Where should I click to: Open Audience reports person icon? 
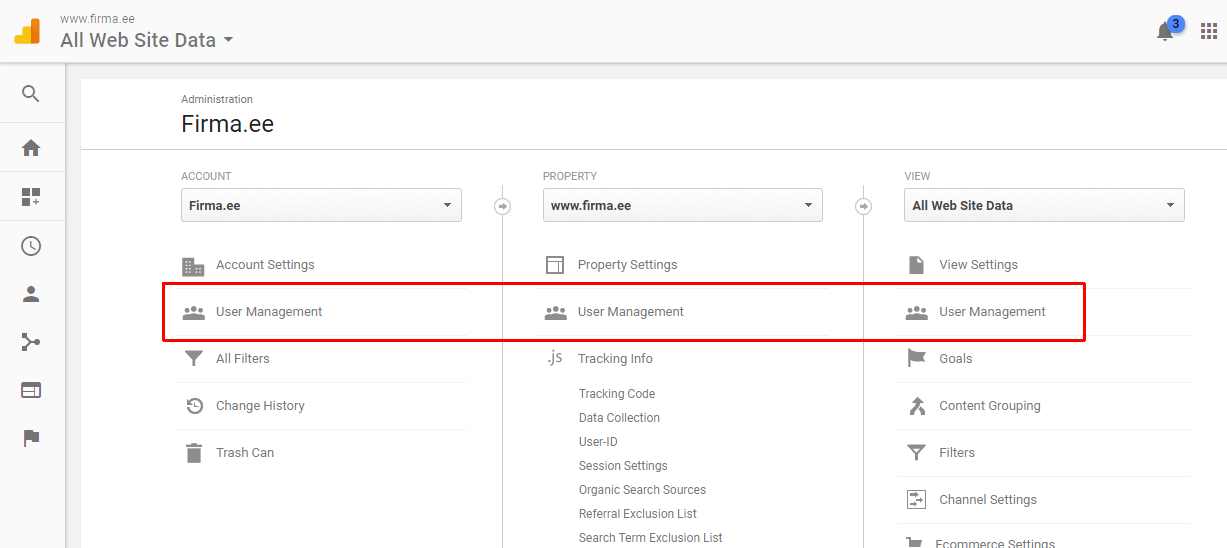tap(31, 294)
